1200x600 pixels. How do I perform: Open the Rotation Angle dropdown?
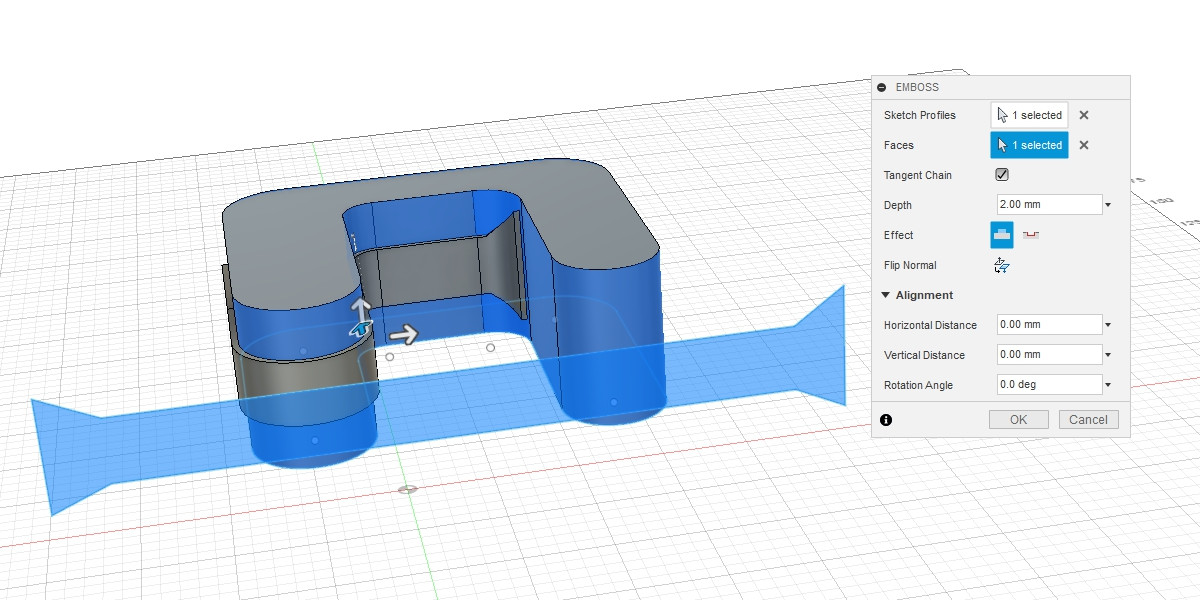[x=1107, y=384]
